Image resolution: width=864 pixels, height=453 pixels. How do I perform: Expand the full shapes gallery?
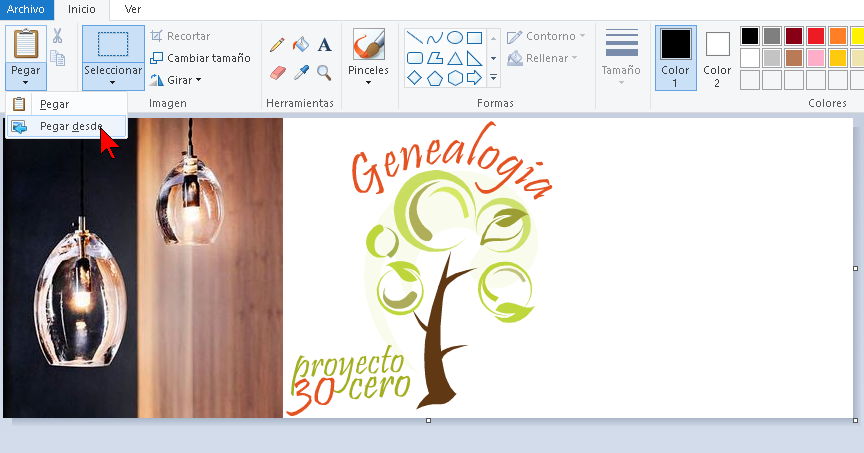click(x=494, y=78)
